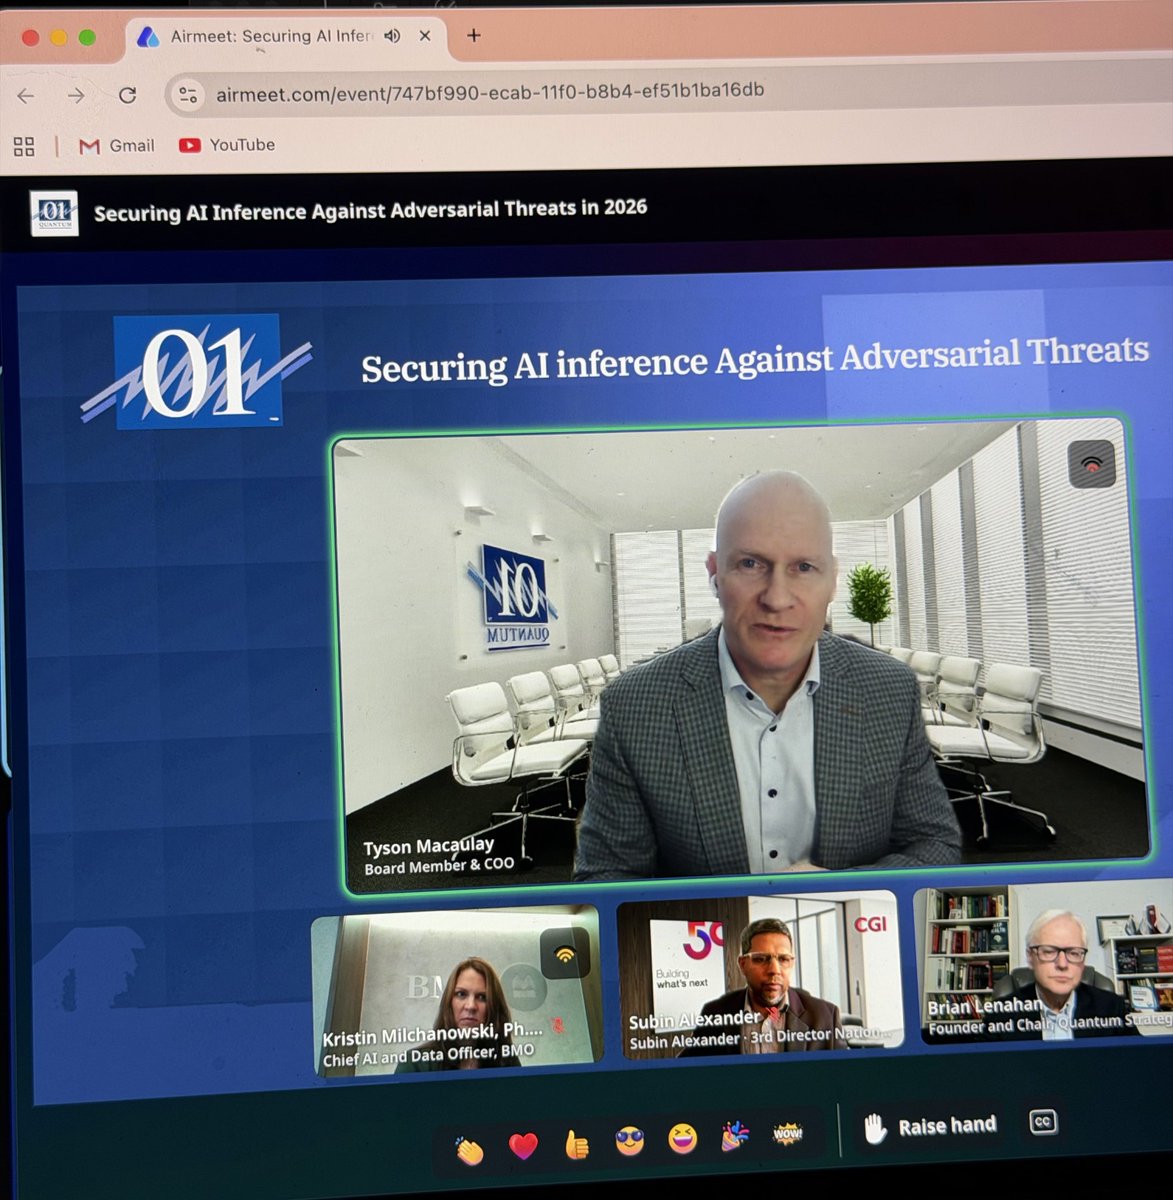Click 'Chief AI and Data Officer, BMO' caption

coord(428,1056)
